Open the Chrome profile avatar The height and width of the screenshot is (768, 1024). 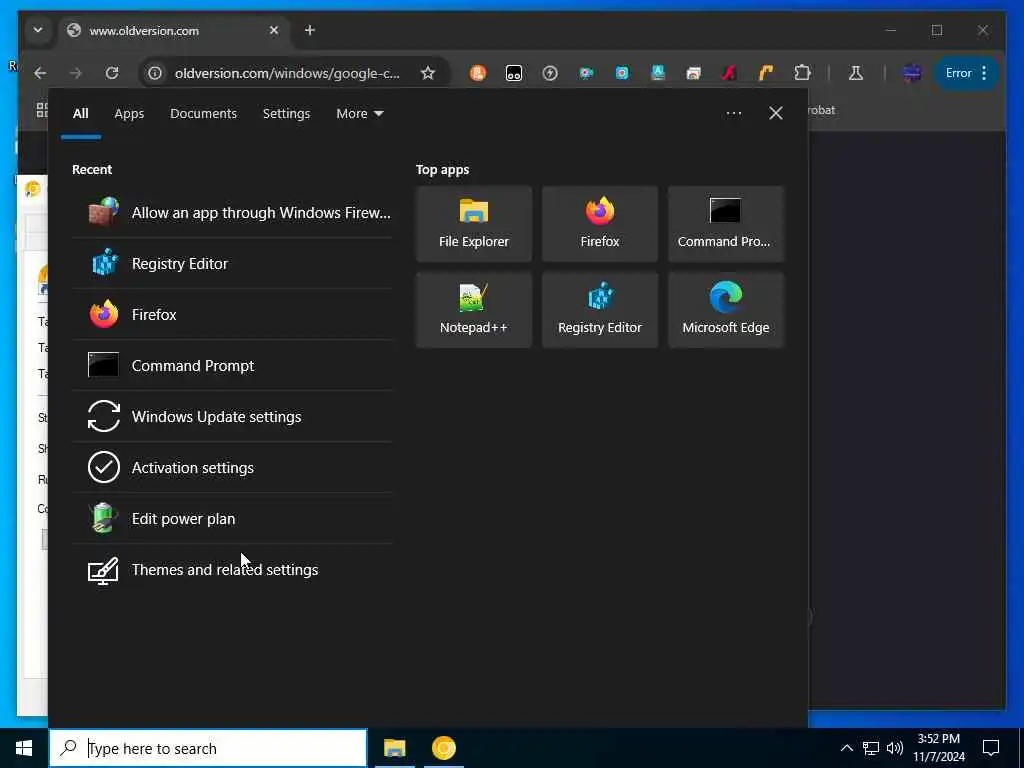pyautogui.click(x=912, y=73)
